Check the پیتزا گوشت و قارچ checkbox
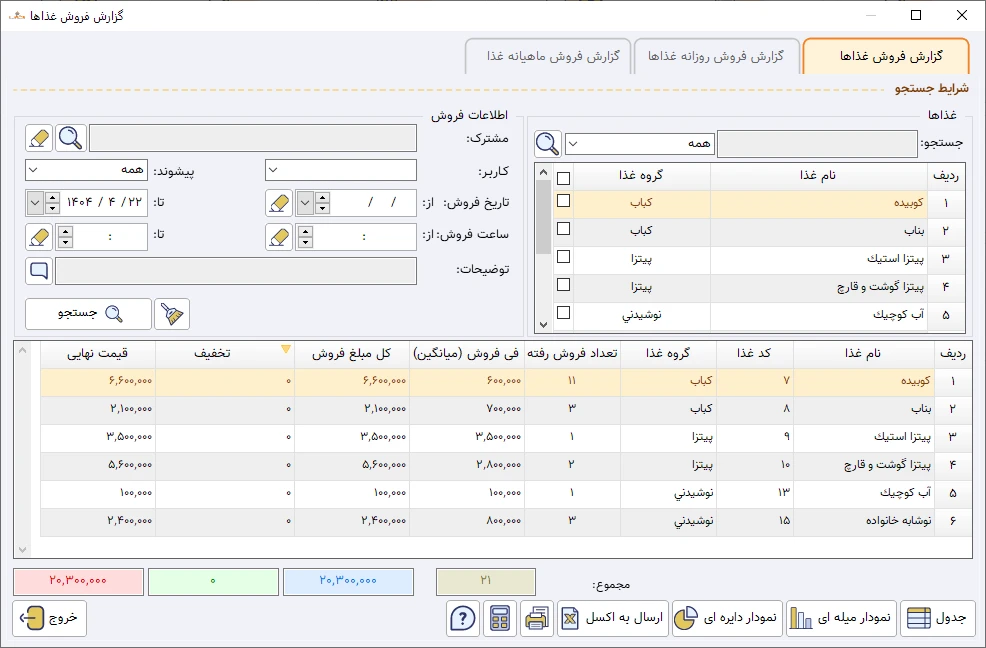The width and height of the screenshot is (986, 648). tap(564, 285)
